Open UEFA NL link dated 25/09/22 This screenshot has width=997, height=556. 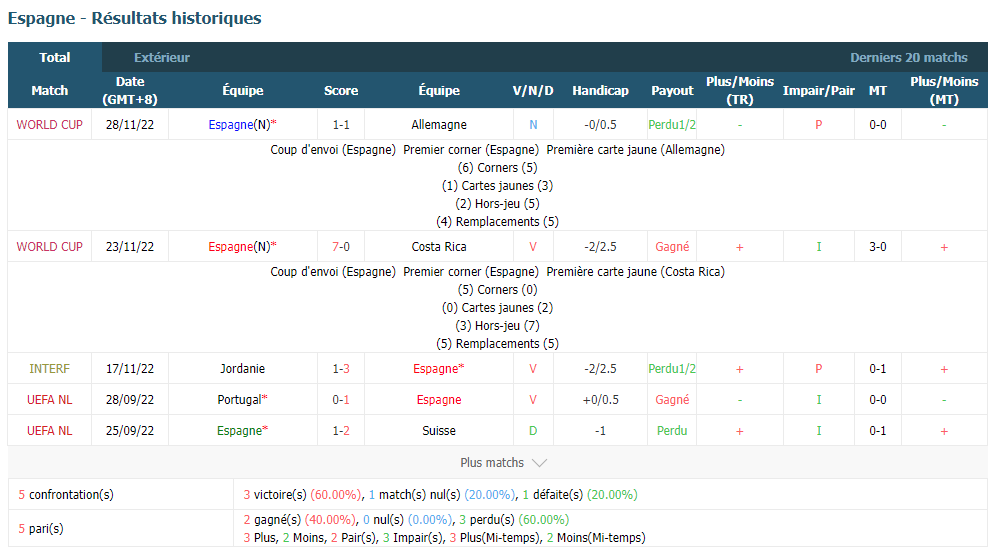tap(50, 431)
